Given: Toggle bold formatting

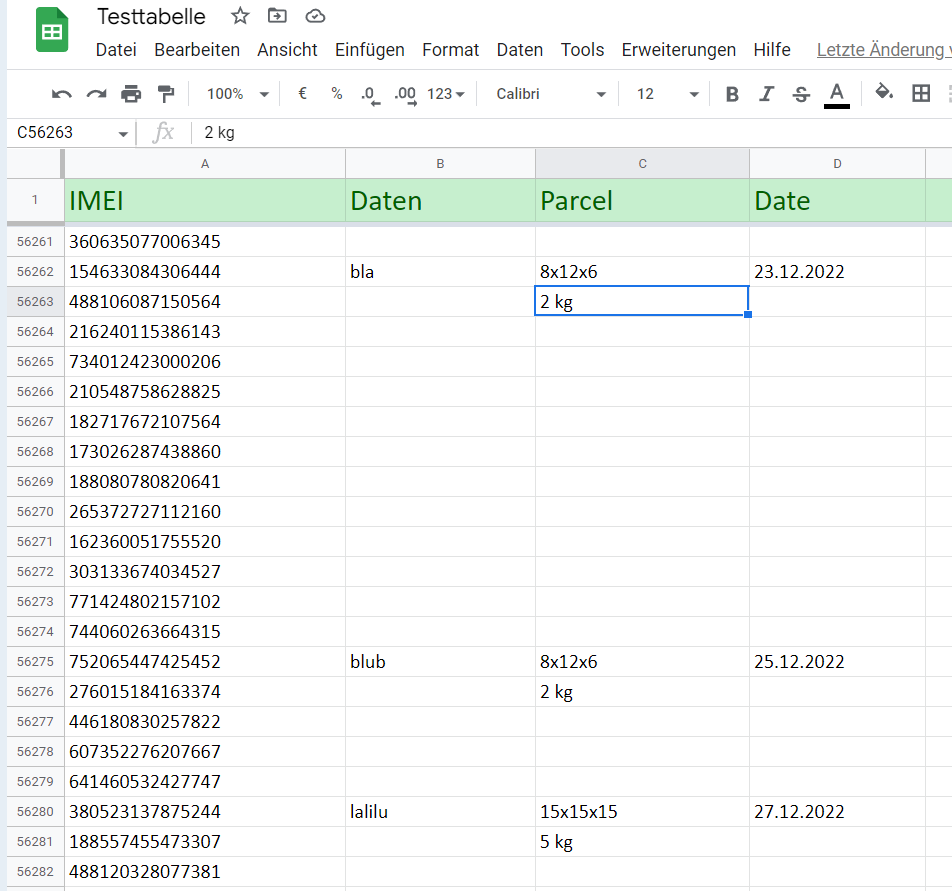Looking at the screenshot, I should click(732, 94).
